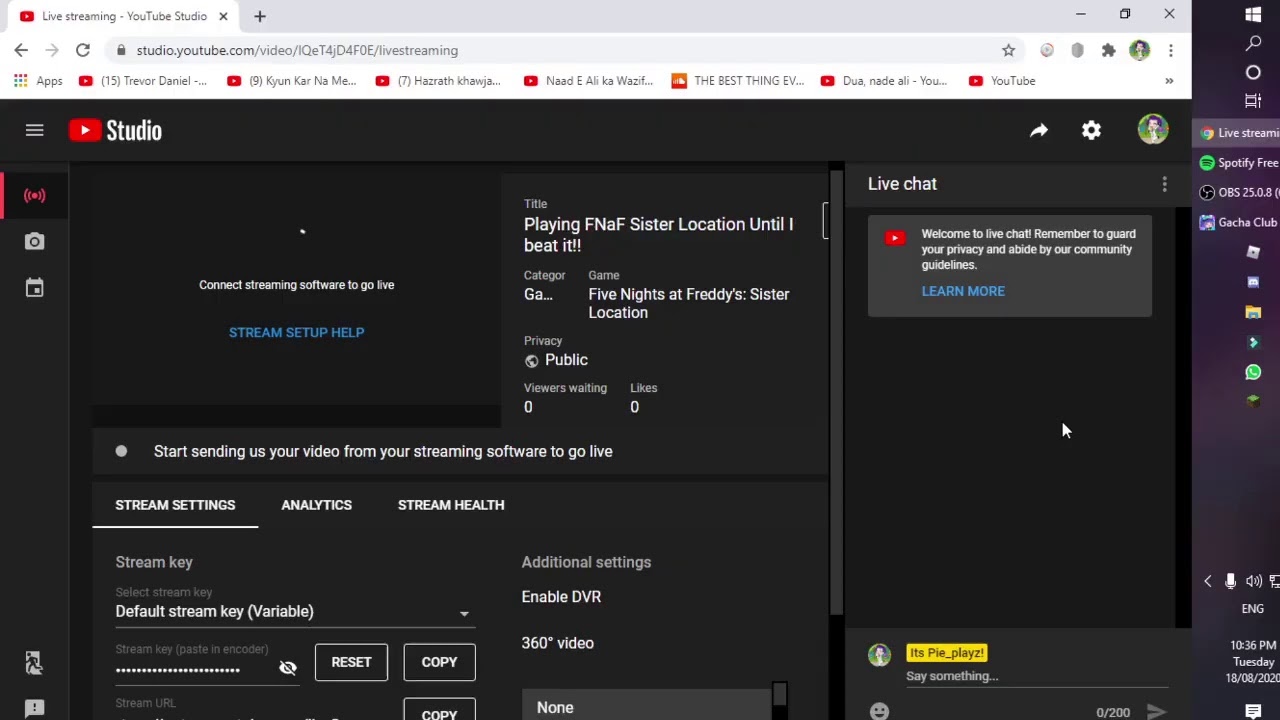Open the STREAM SETUP HELP link

(296, 332)
